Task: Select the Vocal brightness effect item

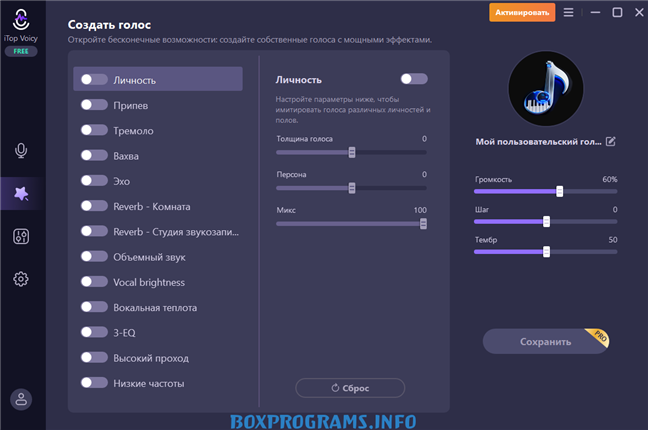Action: click(x=149, y=282)
